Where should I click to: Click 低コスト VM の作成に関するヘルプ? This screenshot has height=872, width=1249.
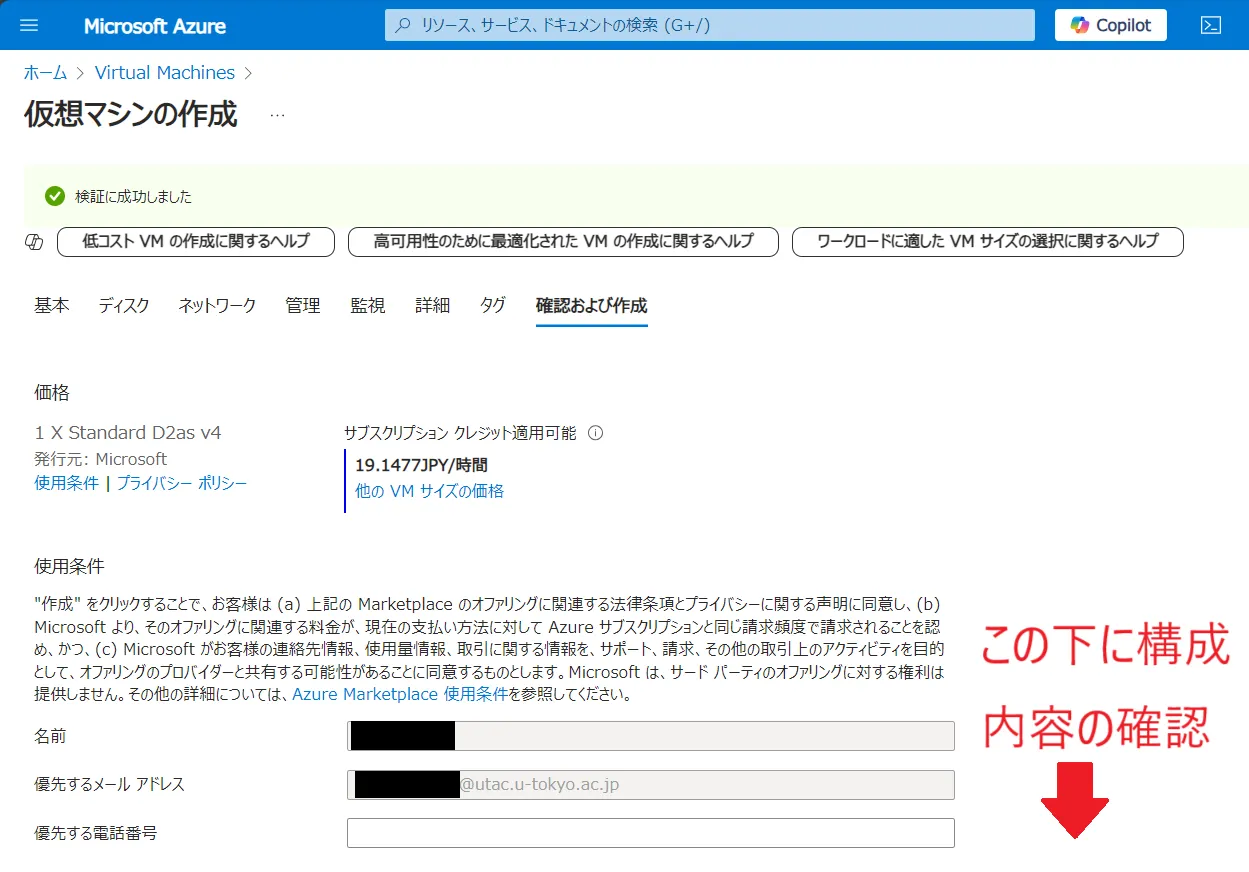click(196, 242)
